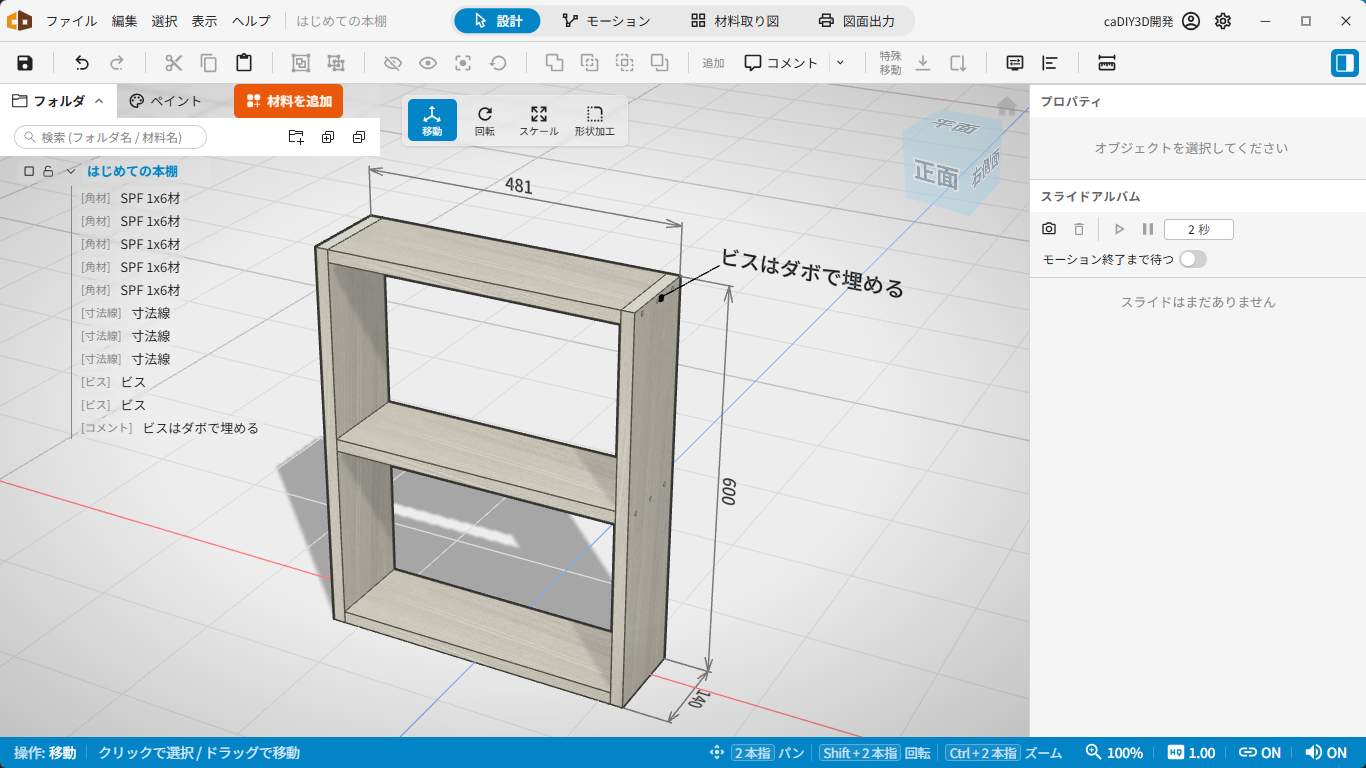Expand the フォルダ panel chevron
Screen dimensions: 1366x768
coord(99,101)
